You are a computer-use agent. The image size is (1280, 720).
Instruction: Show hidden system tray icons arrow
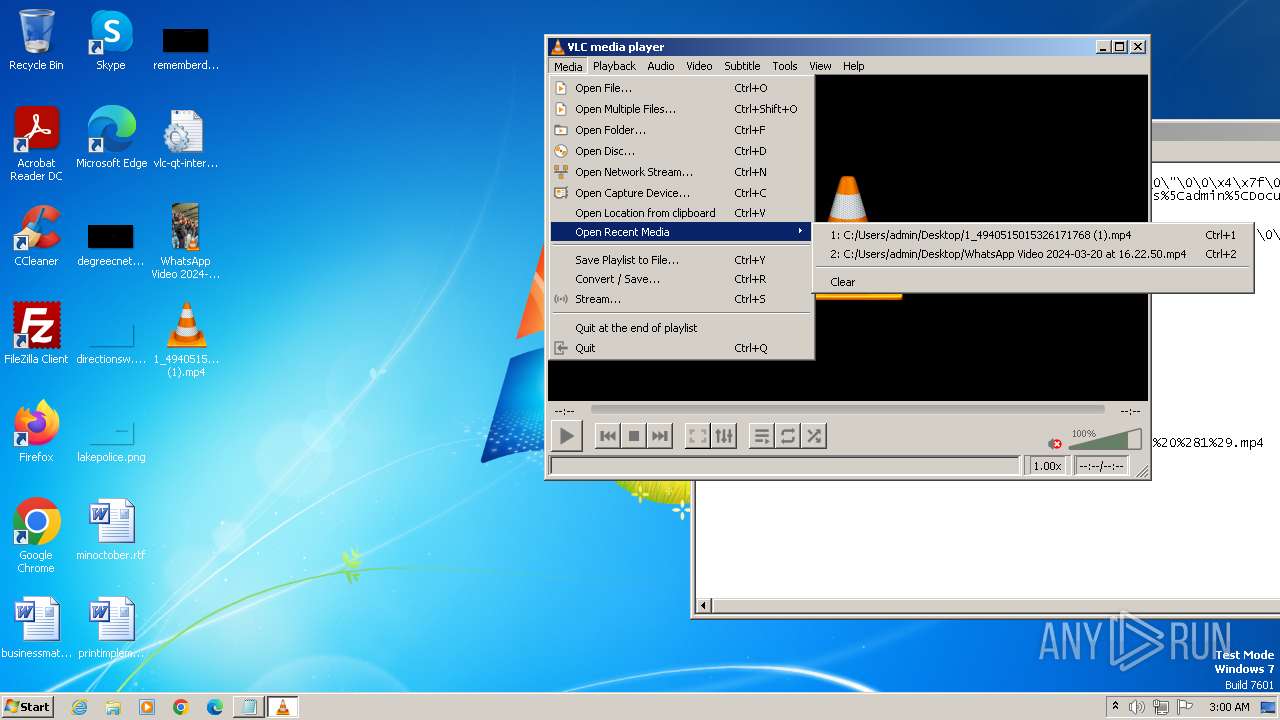[x=1115, y=707]
